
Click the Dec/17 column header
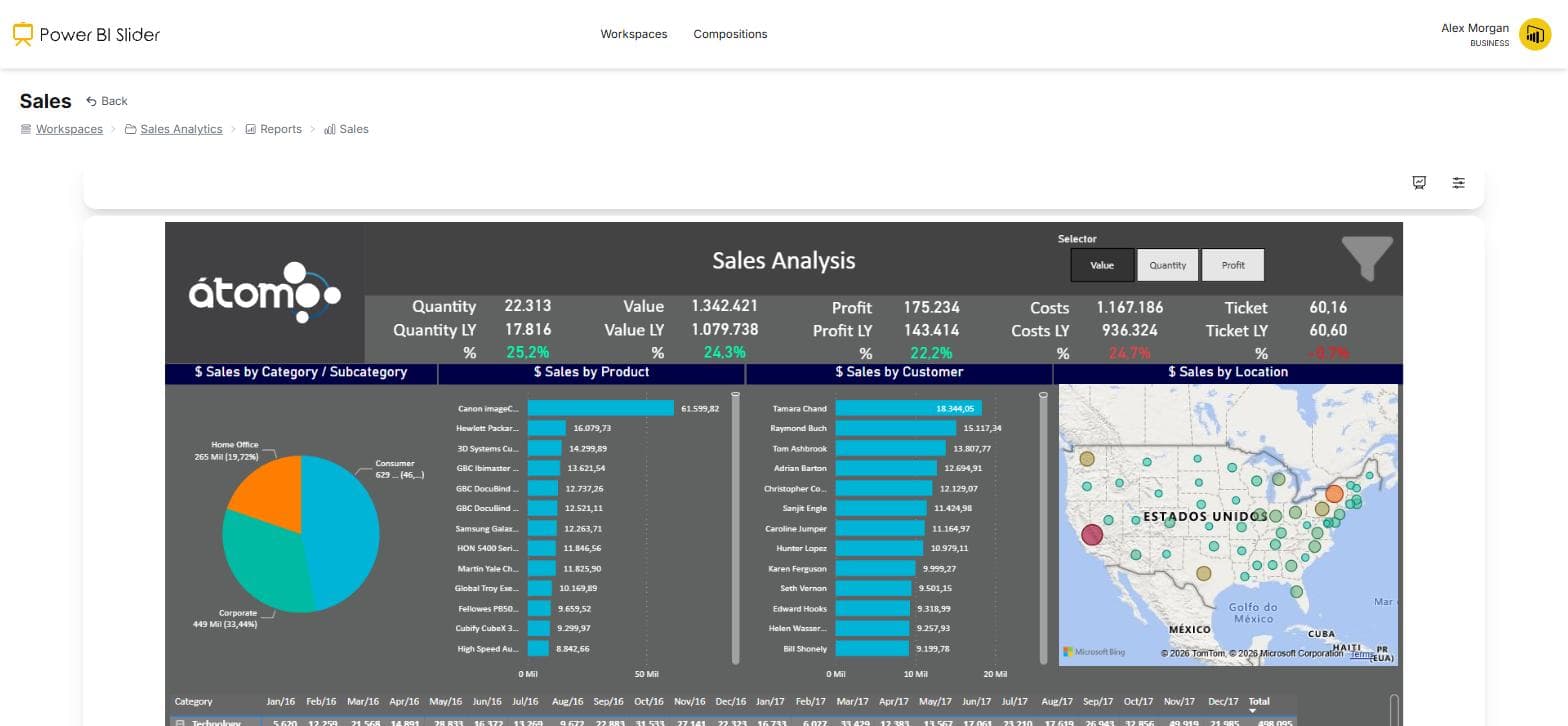click(1223, 702)
